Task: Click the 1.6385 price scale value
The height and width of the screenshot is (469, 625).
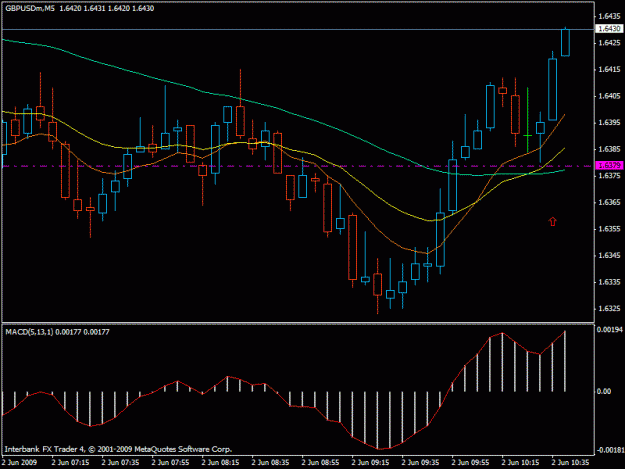Action: pos(609,149)
